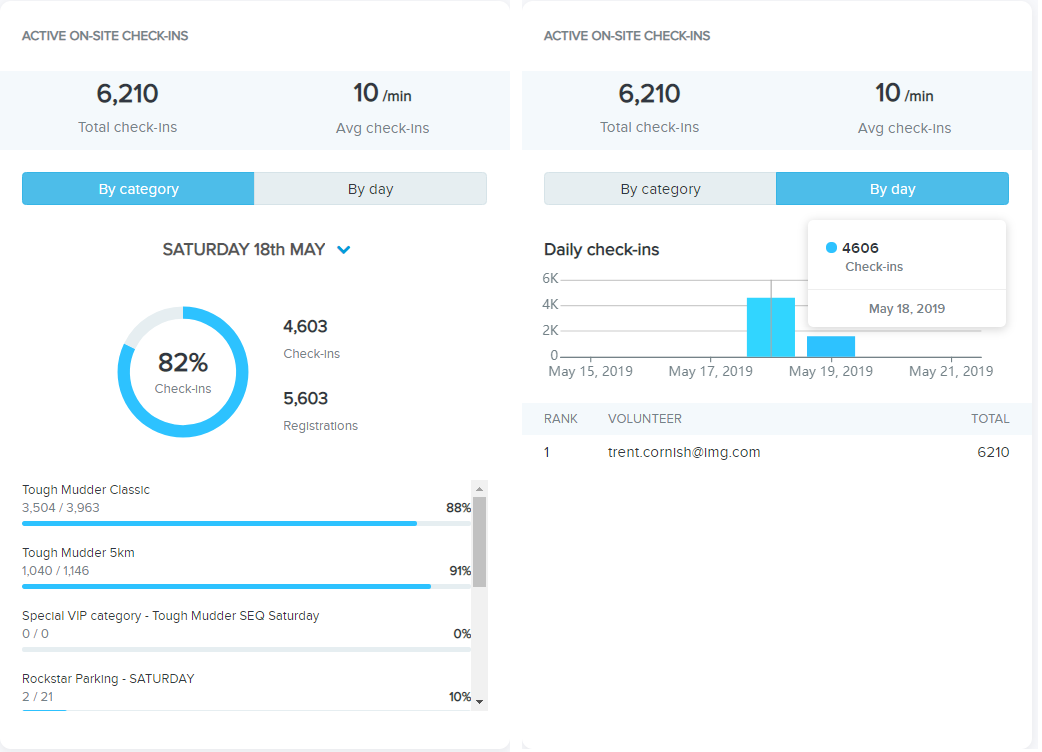The height and width of the screenshot is (752, 1042).
Task: Click the May 18, 2019 tooltip date
Action: click(906, 308)
